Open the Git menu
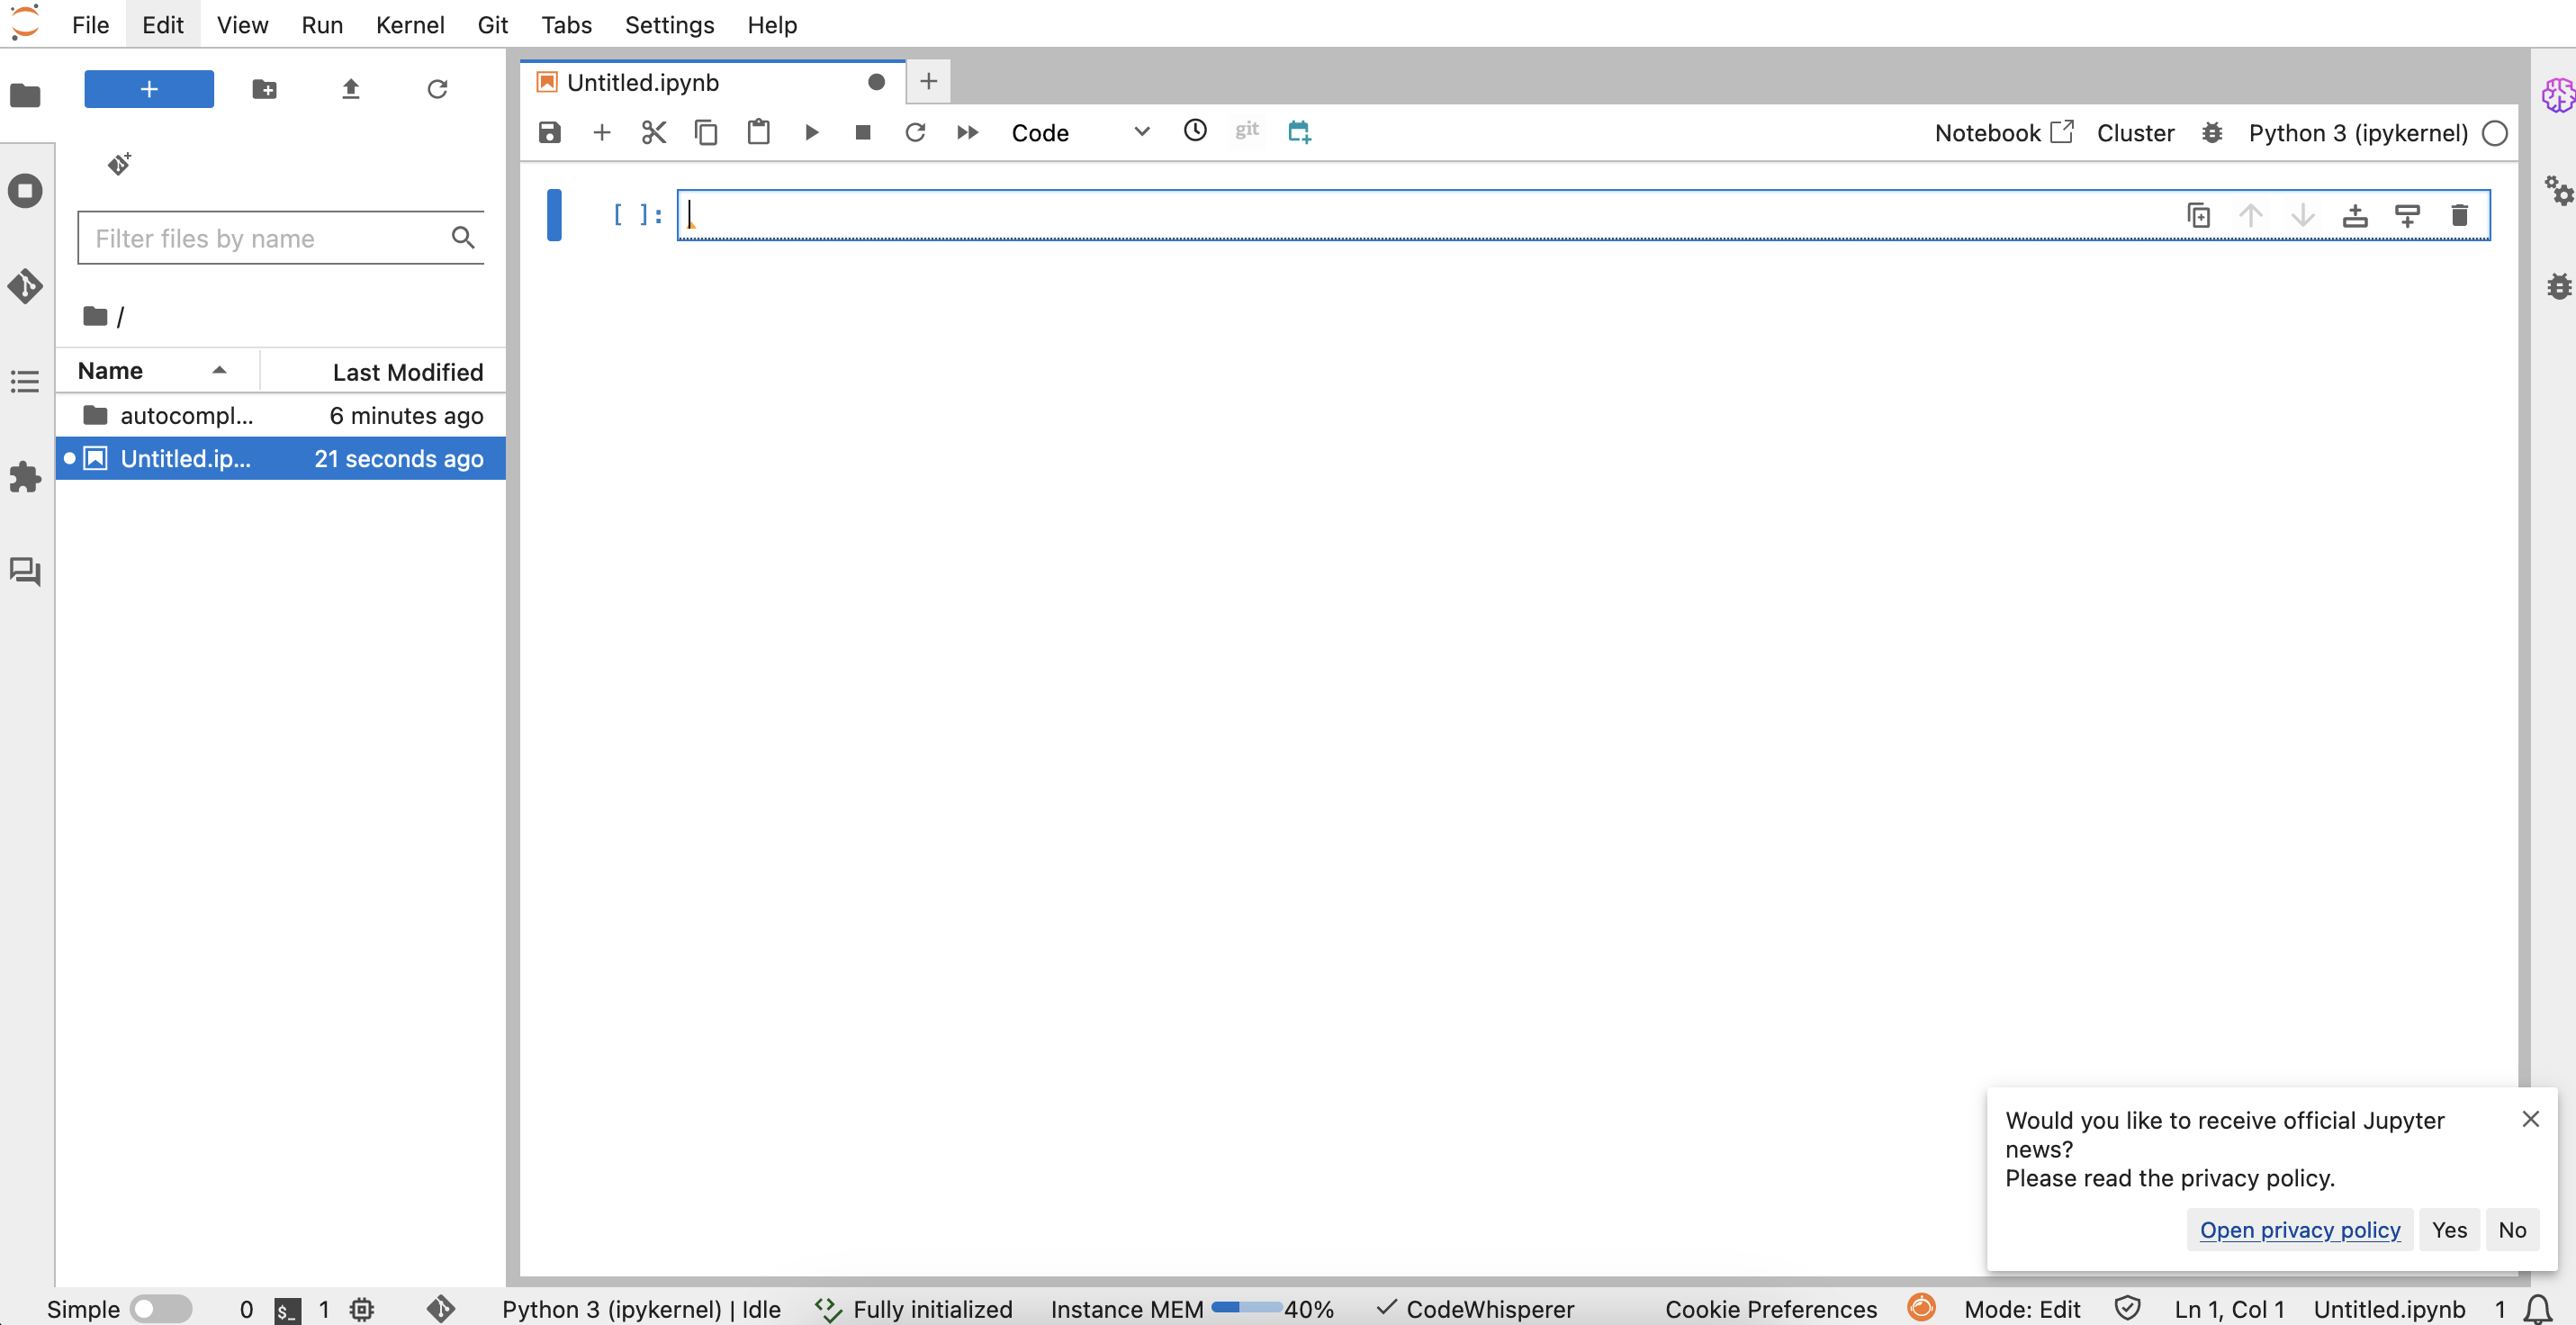2576x1325 pixels. (x=493, y=24)
